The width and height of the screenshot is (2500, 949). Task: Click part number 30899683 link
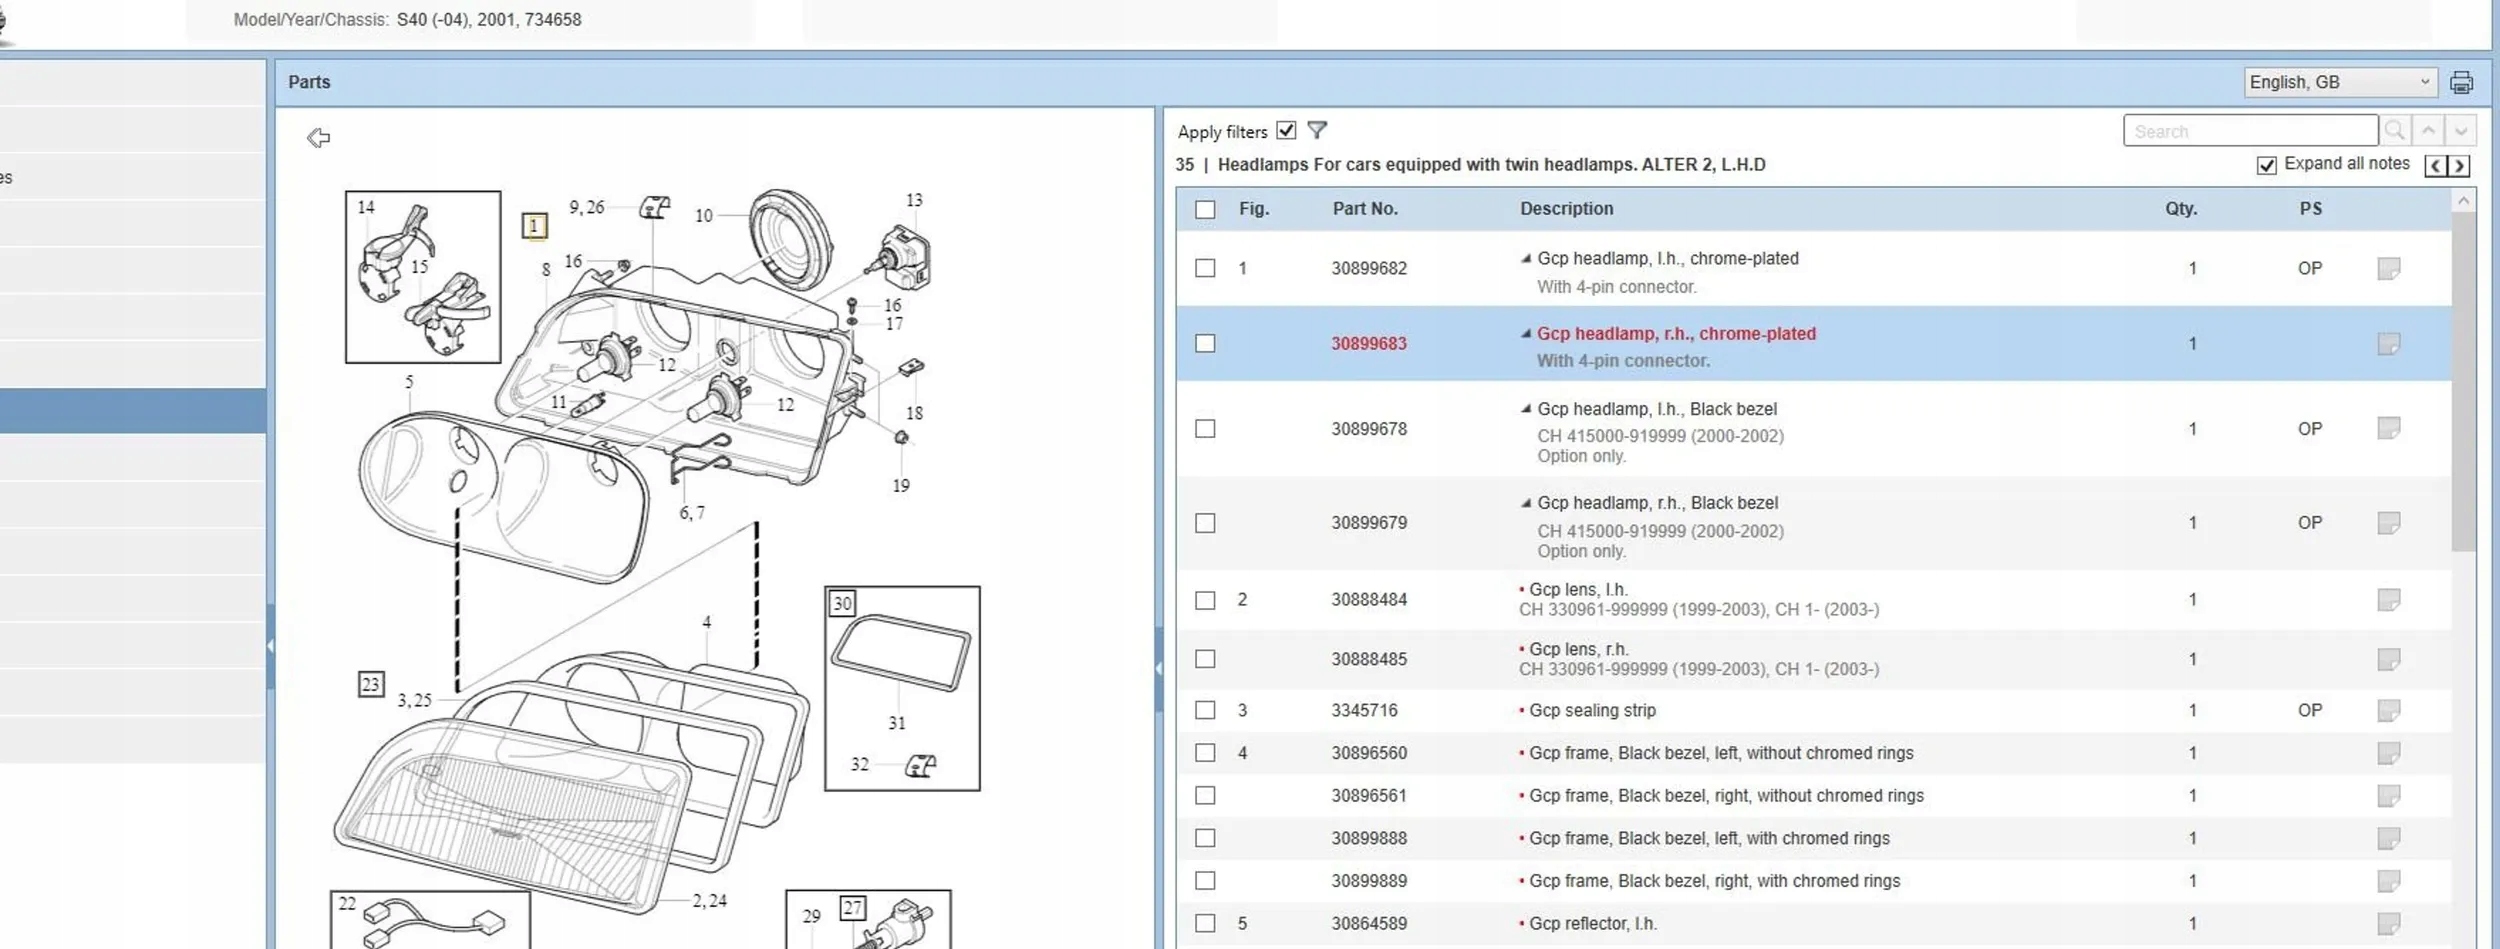point(1368,343)
